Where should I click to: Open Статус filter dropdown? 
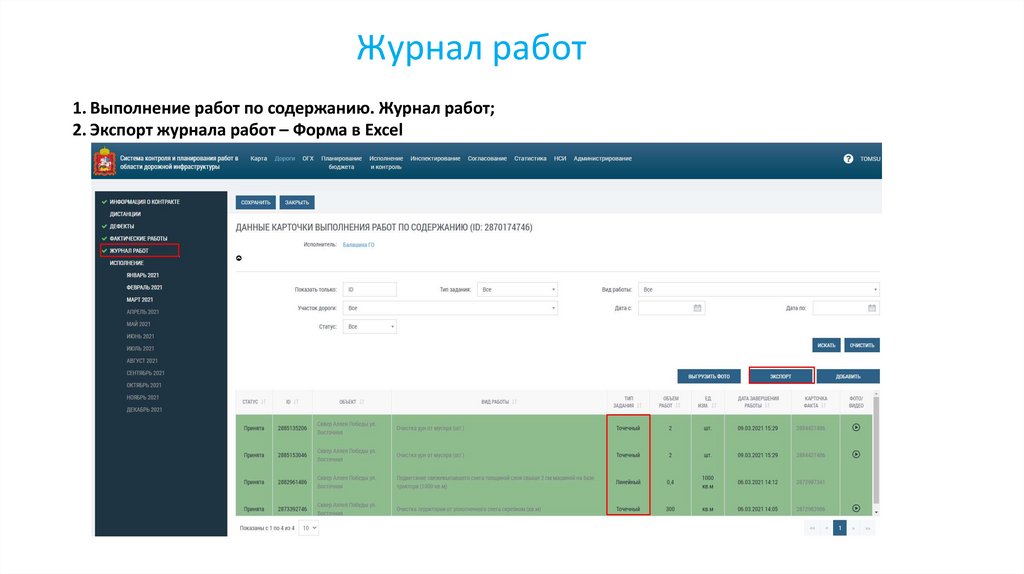(370, 327)
